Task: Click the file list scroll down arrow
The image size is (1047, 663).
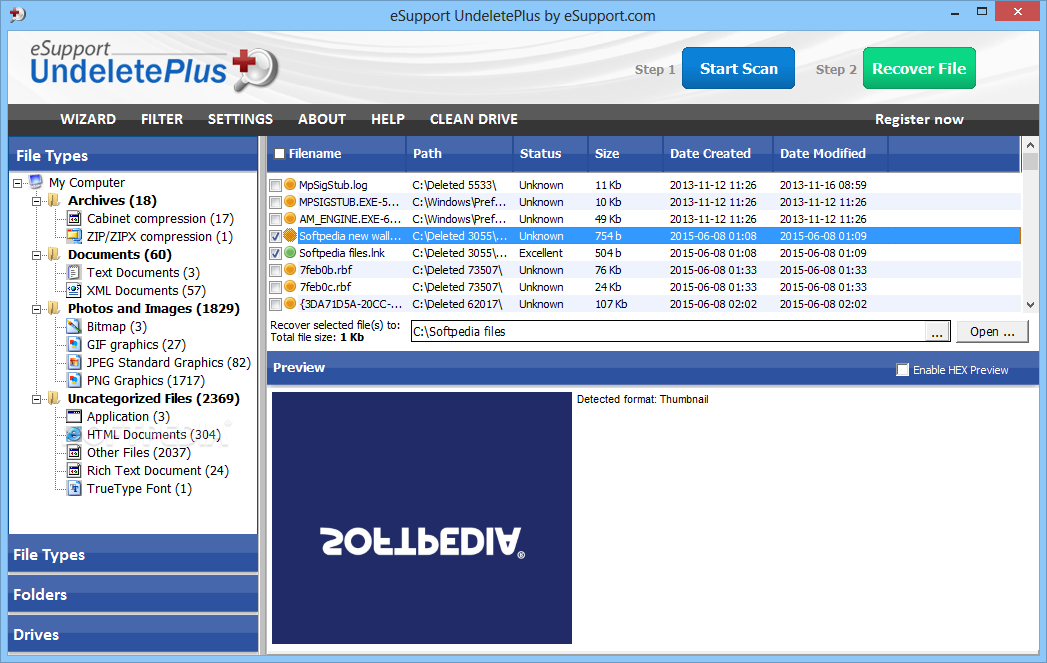Action: click(1030, 304)
